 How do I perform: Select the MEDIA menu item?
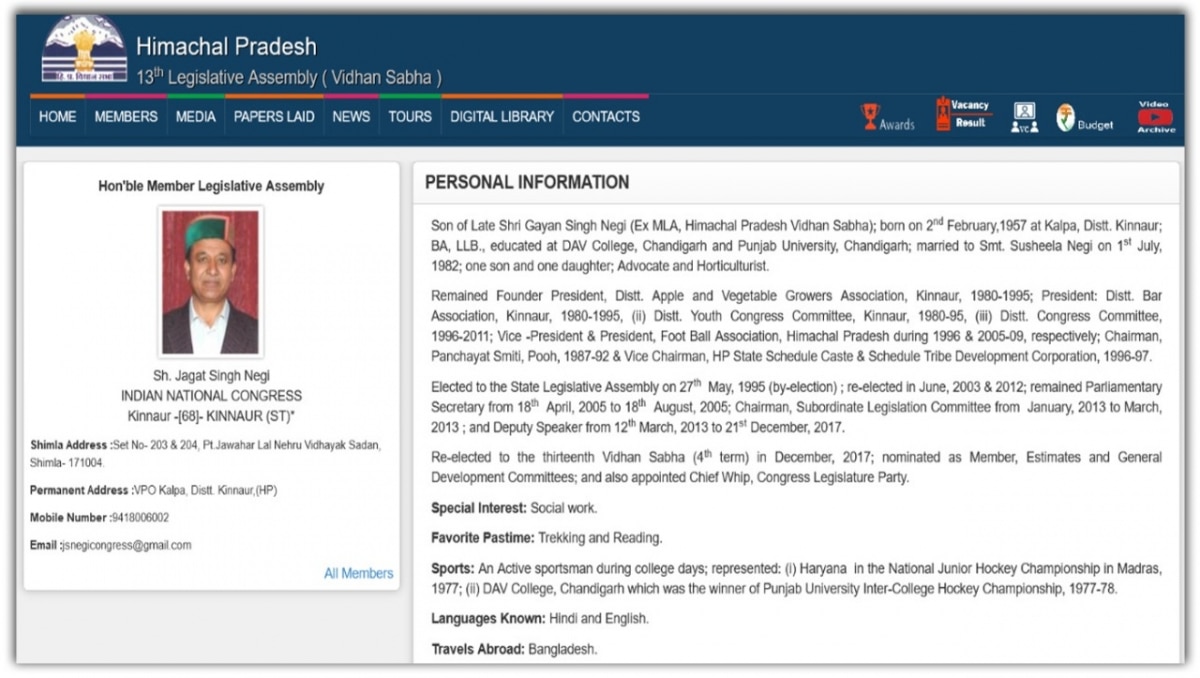click(195, 117)
